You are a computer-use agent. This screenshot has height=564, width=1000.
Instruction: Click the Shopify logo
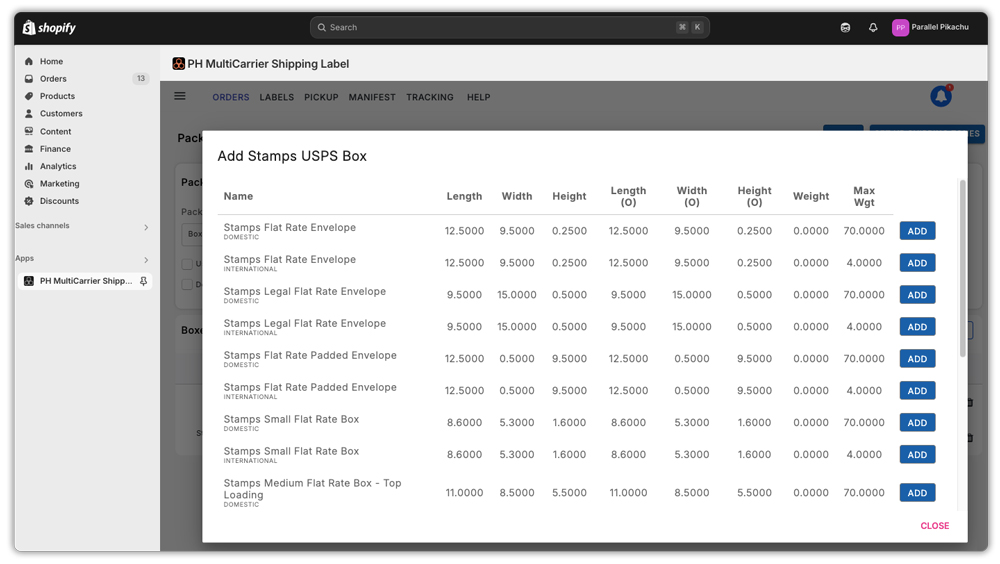[49, 27]
